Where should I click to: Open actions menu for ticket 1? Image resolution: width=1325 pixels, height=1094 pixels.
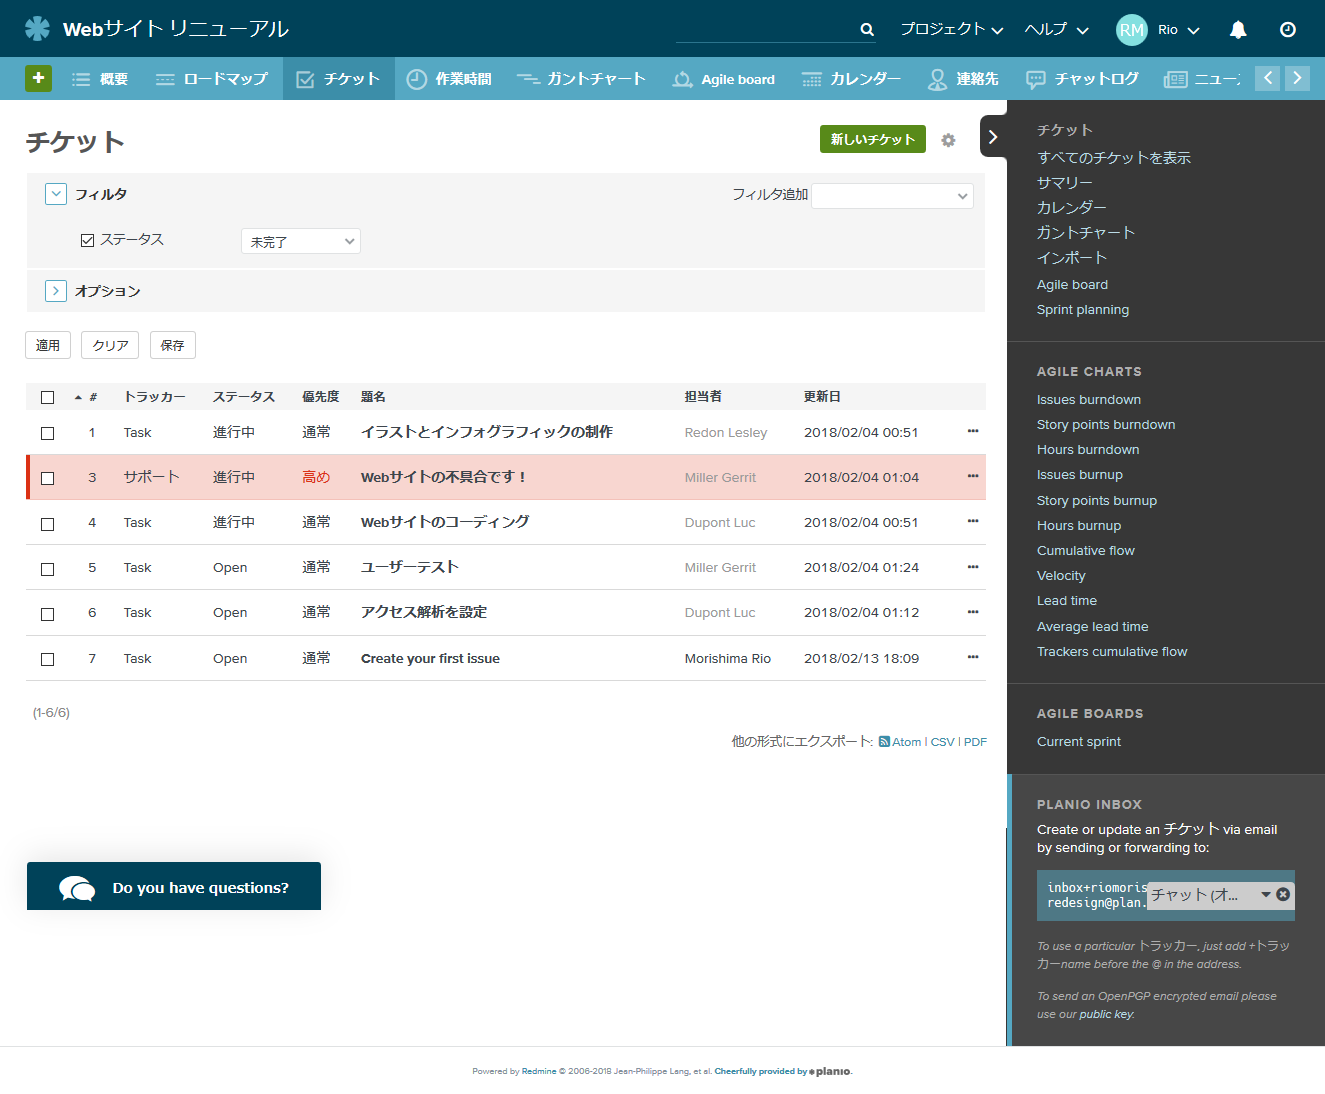[973, 431]
